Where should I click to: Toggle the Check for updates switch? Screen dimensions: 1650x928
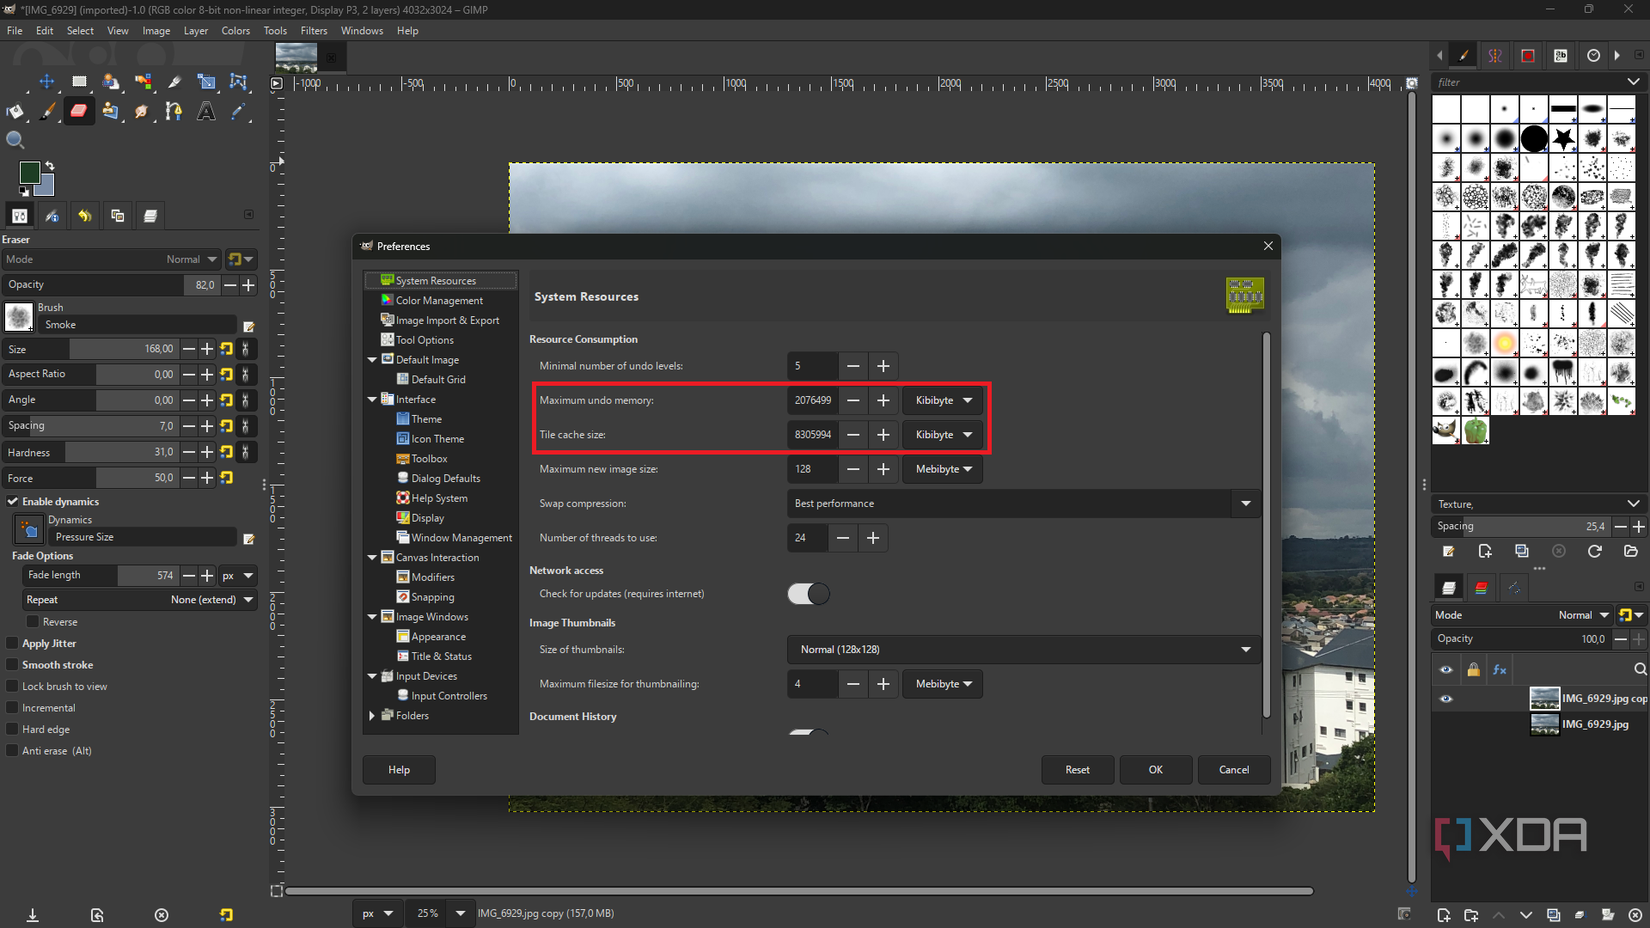[x=808, y=593]
